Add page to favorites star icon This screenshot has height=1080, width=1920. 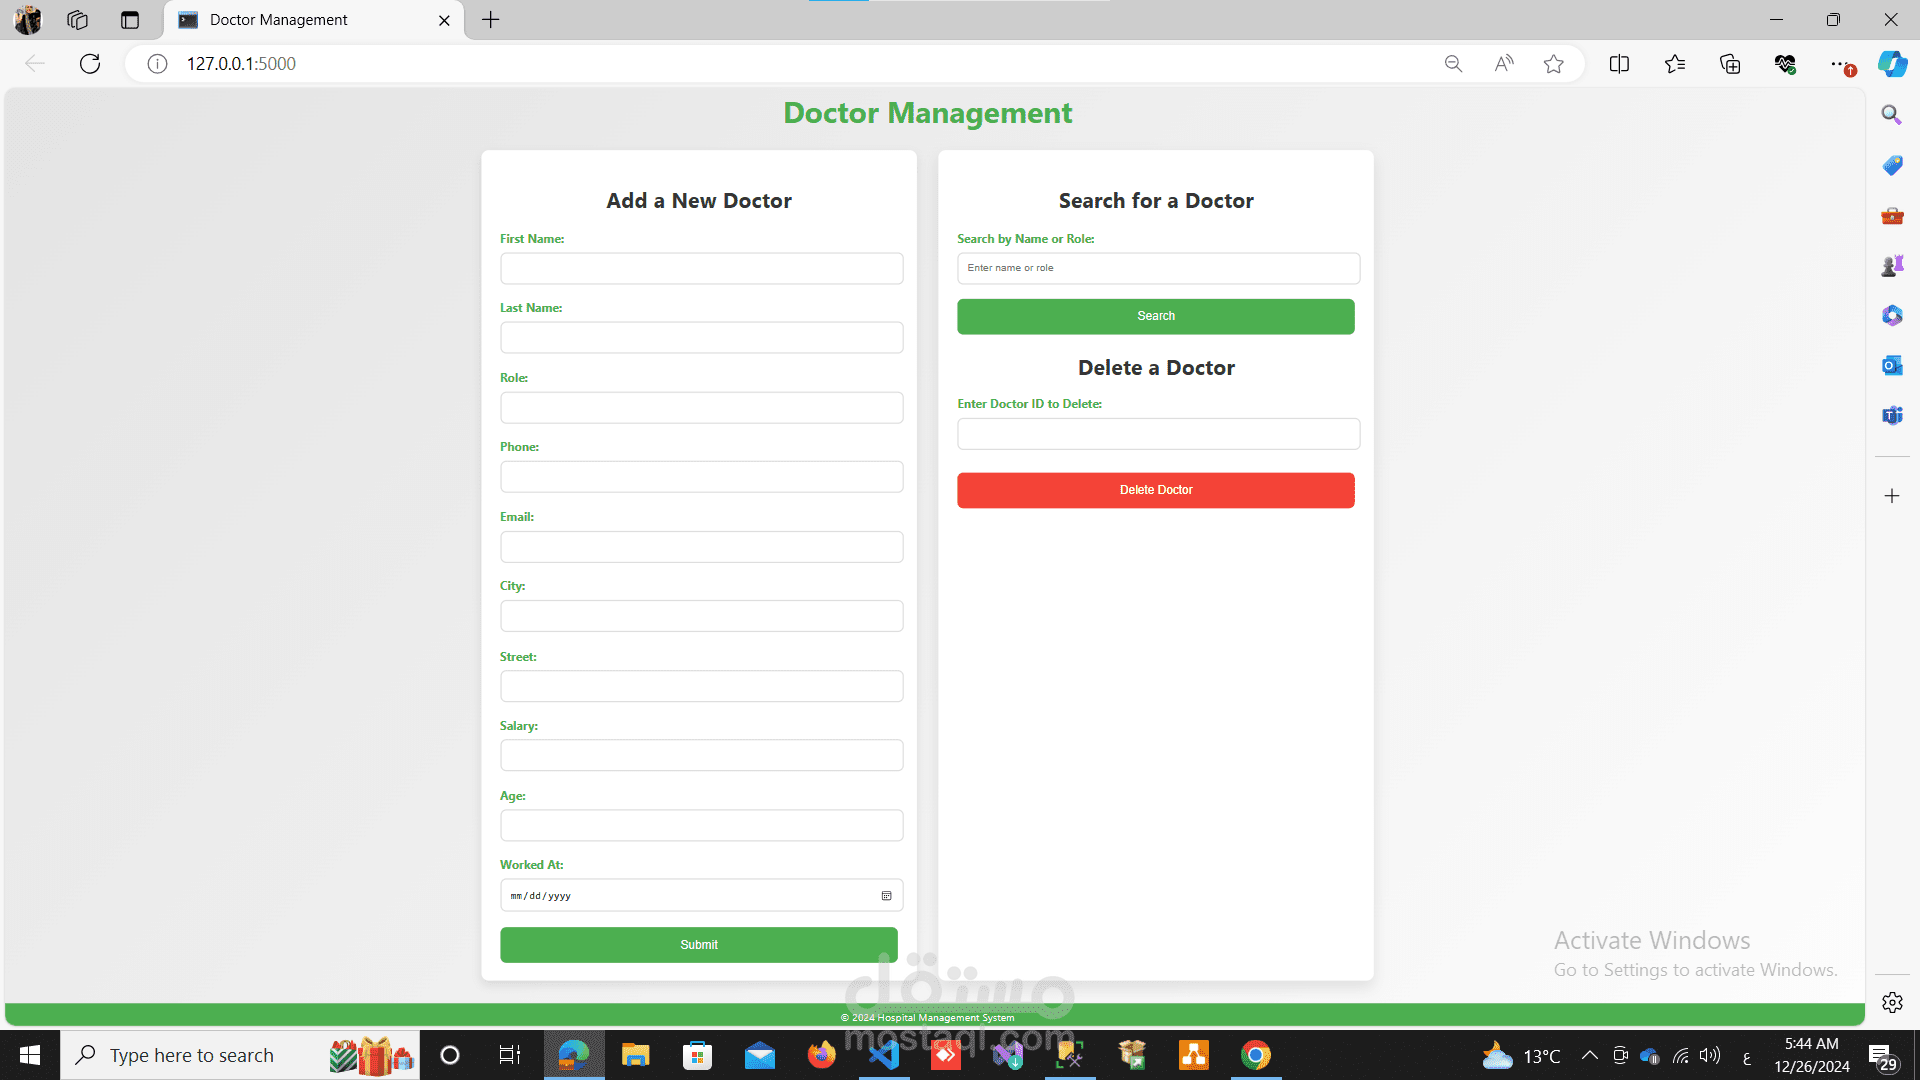(x=1553, y=64)
